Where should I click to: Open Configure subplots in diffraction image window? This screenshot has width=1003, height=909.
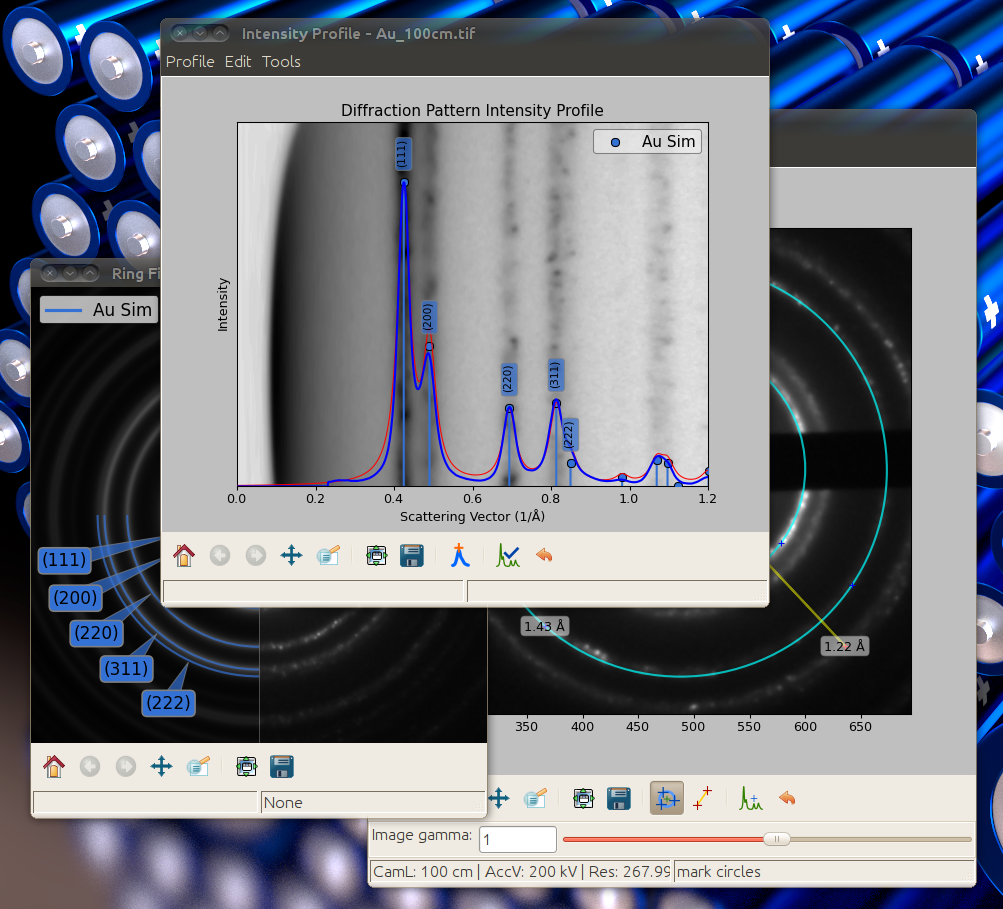pyautogui.click(x=583, y=798)
